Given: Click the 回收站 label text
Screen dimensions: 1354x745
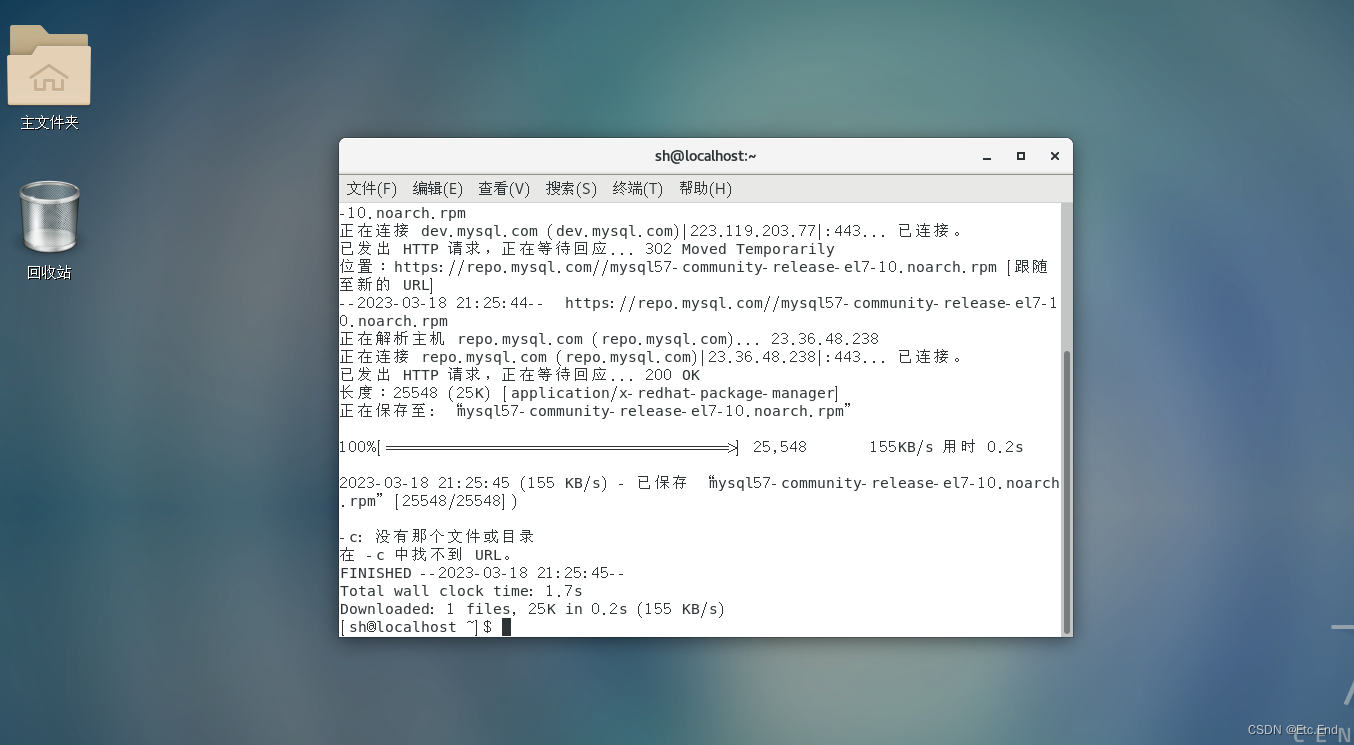Looking at the screenshot, I should 49,273.
